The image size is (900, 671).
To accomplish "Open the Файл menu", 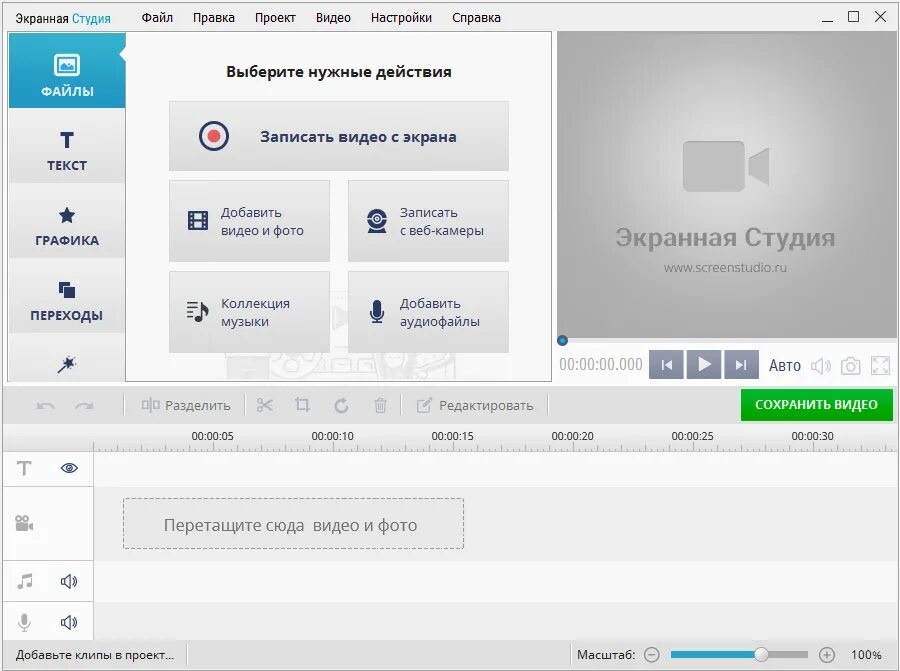I will [157, 18].
